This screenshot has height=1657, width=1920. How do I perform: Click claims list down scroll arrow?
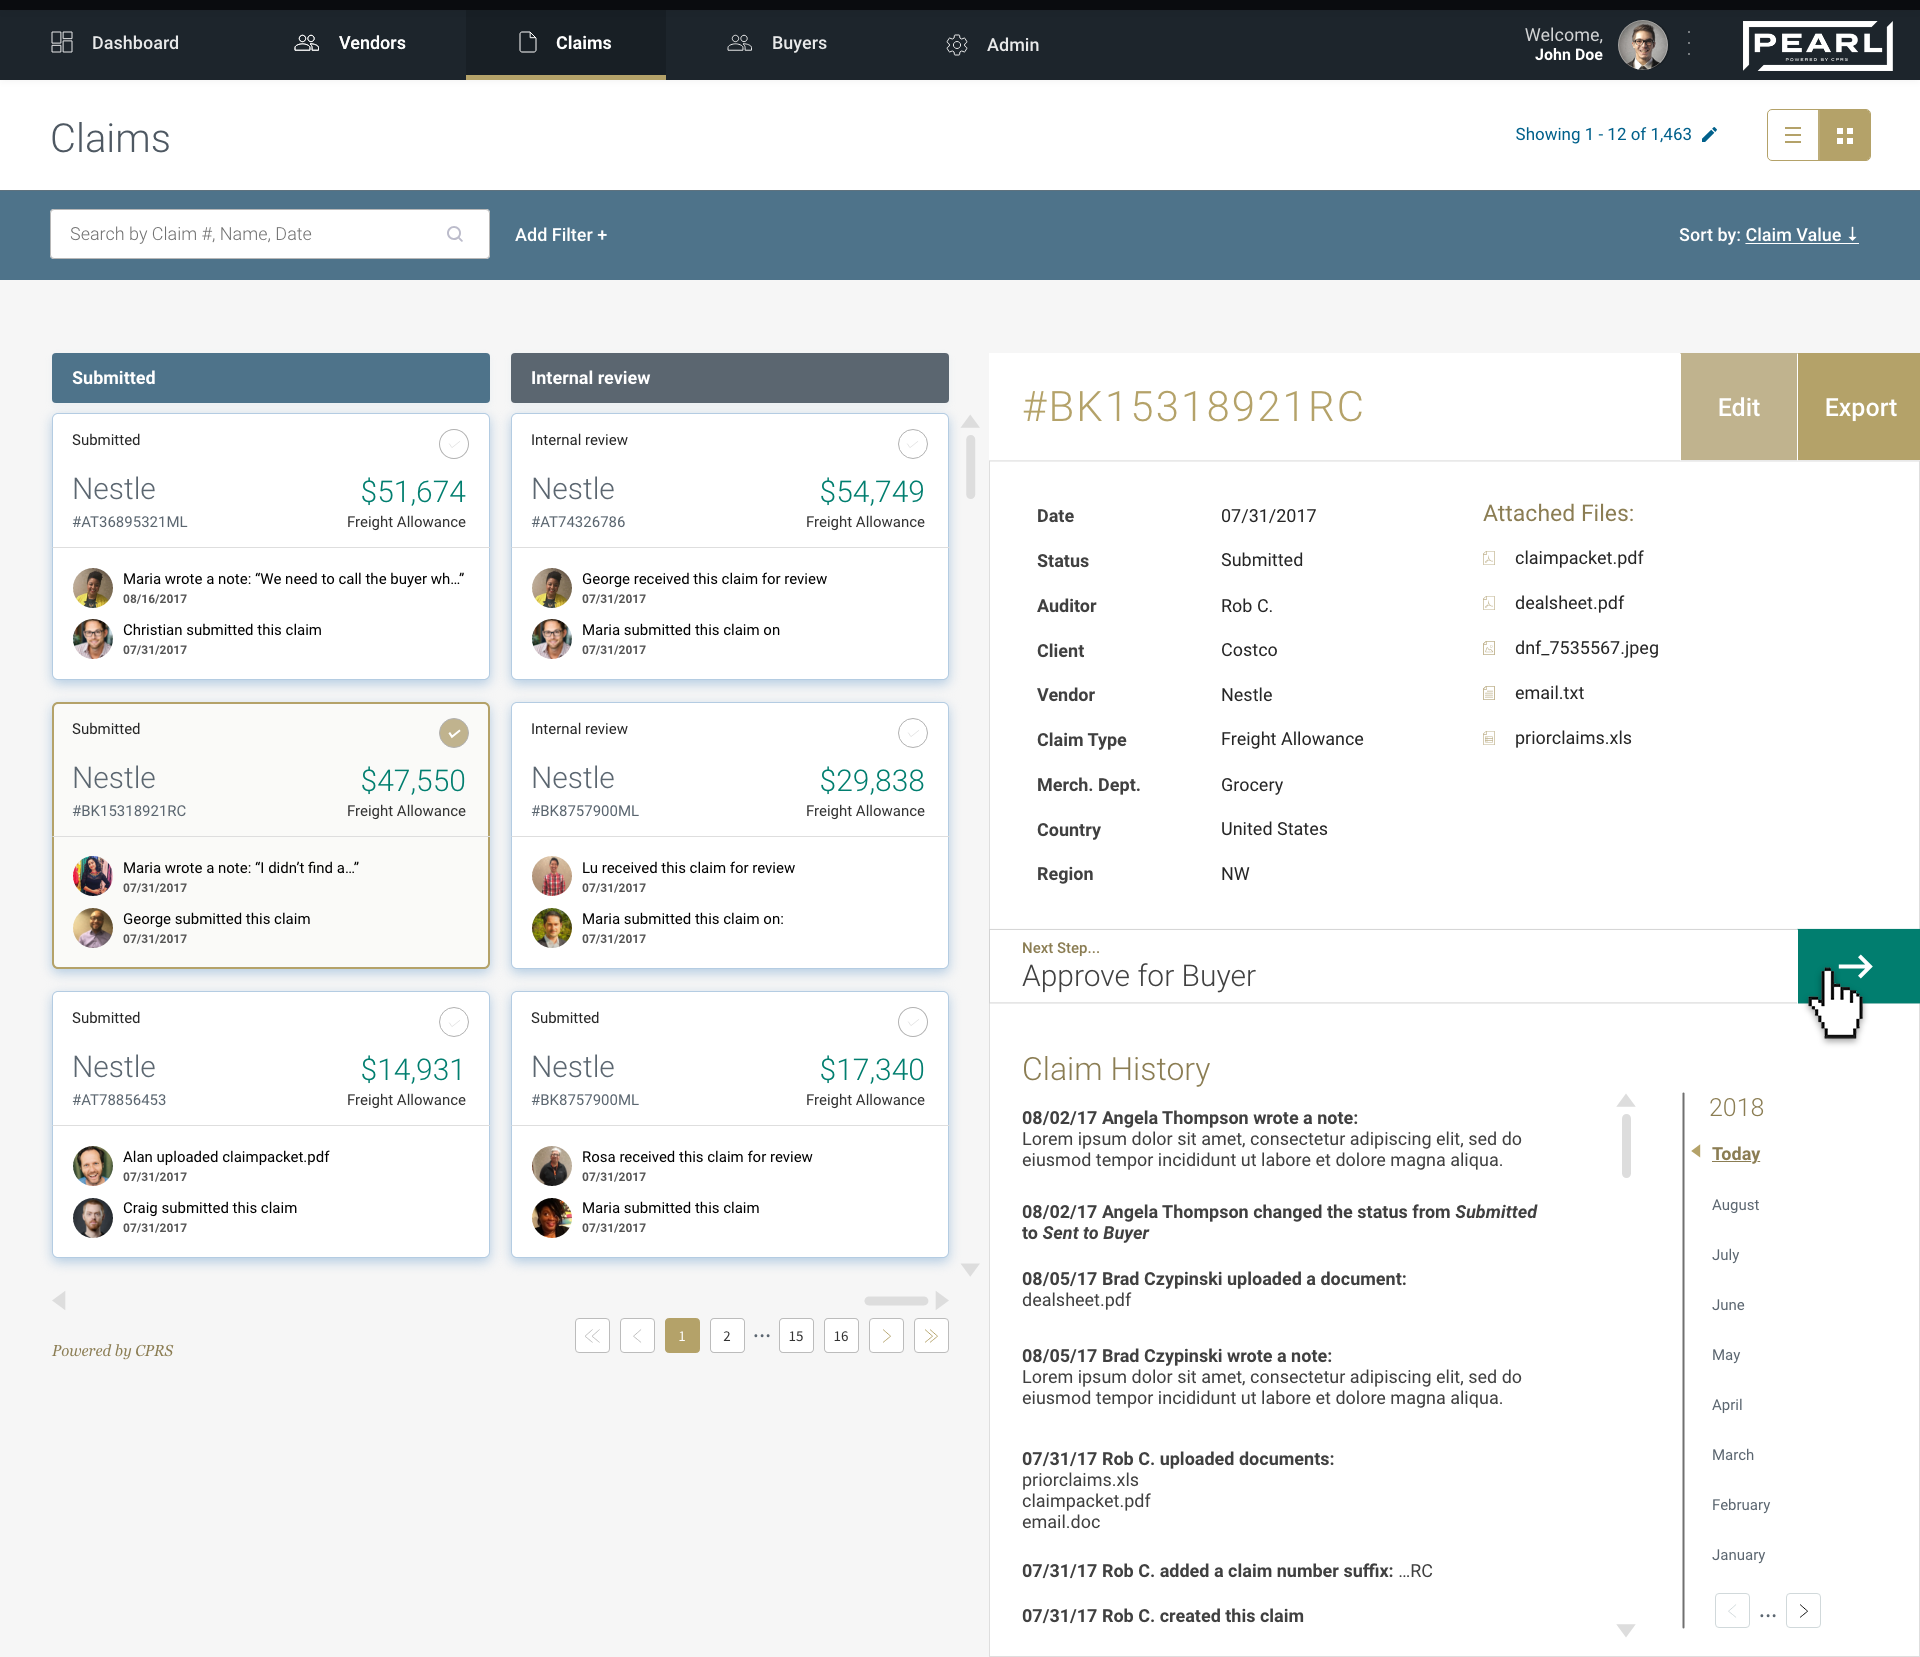(x=970, y=1269)
